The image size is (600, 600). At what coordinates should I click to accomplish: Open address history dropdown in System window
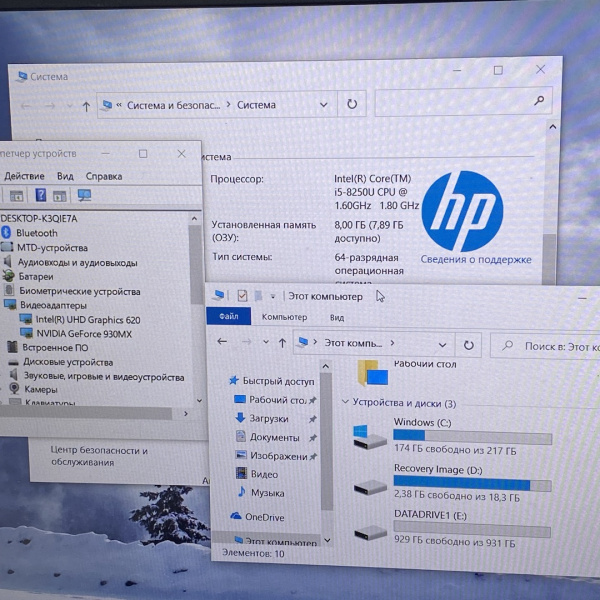point(324,104)
